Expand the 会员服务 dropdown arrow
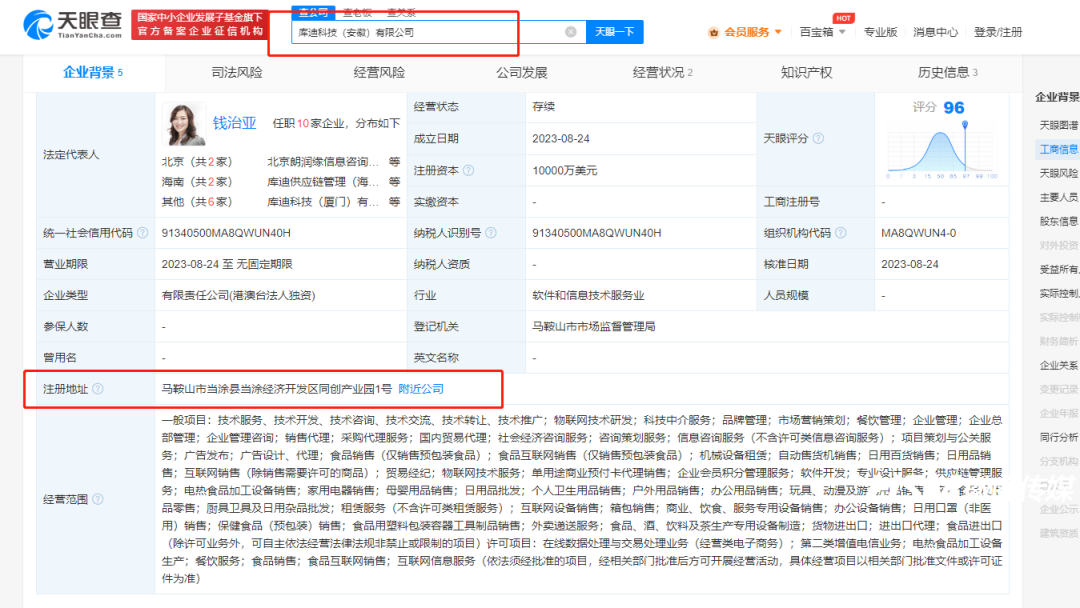The height and width of the screenshot is (608, 1080). tap(778, 32)
